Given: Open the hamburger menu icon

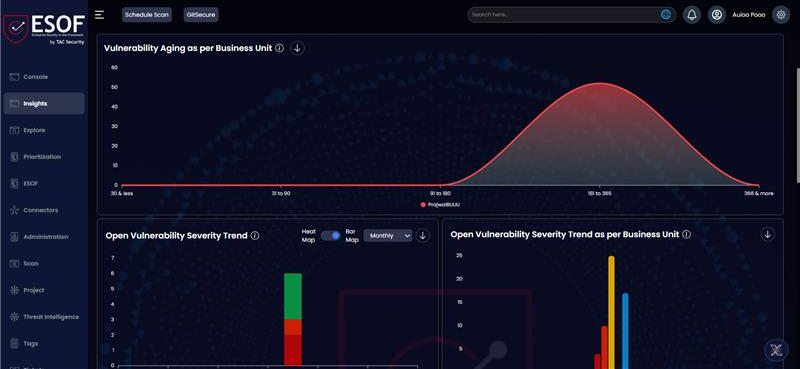Looking at the screenshot, I should (99, 15).
